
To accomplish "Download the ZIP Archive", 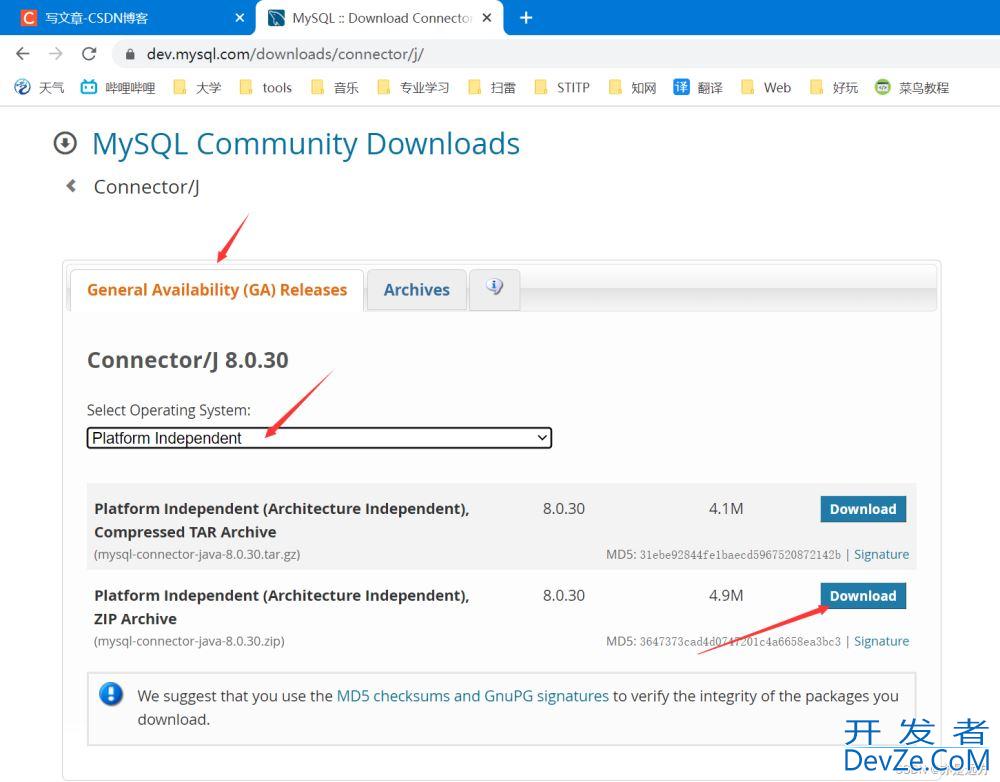I will (x=863, y=596).
